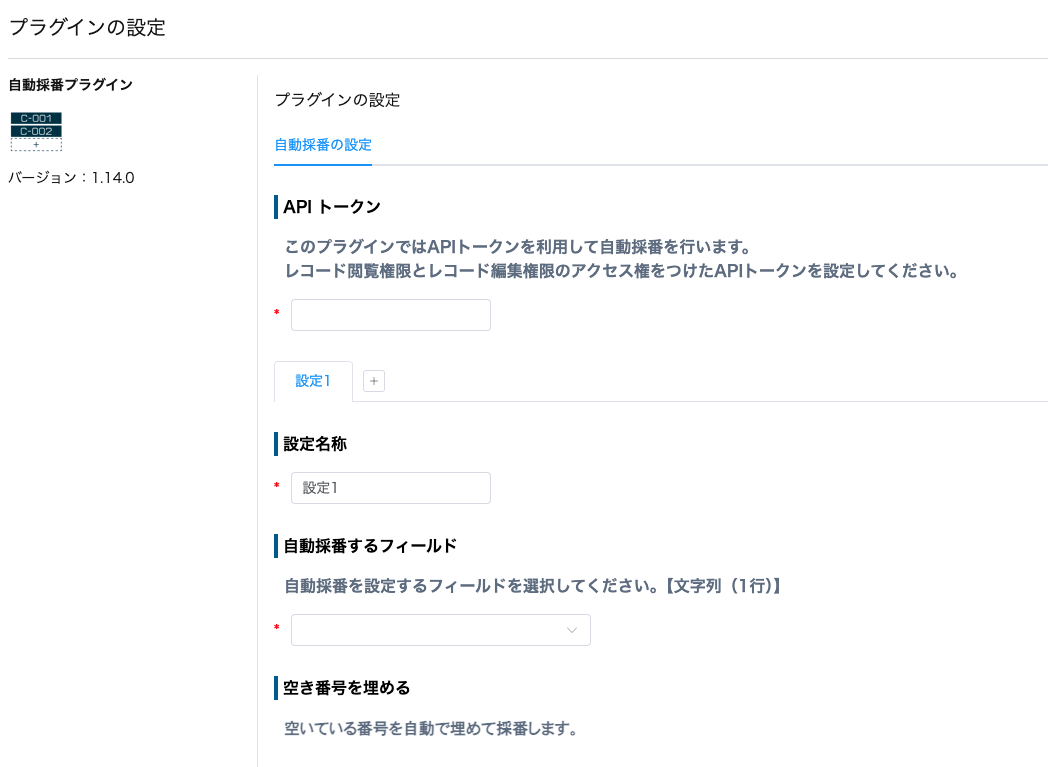Open the dropdown under 自動採番を設定するフィールド instruction
This screenshot has height=767, width=1048.
(440, 630)
